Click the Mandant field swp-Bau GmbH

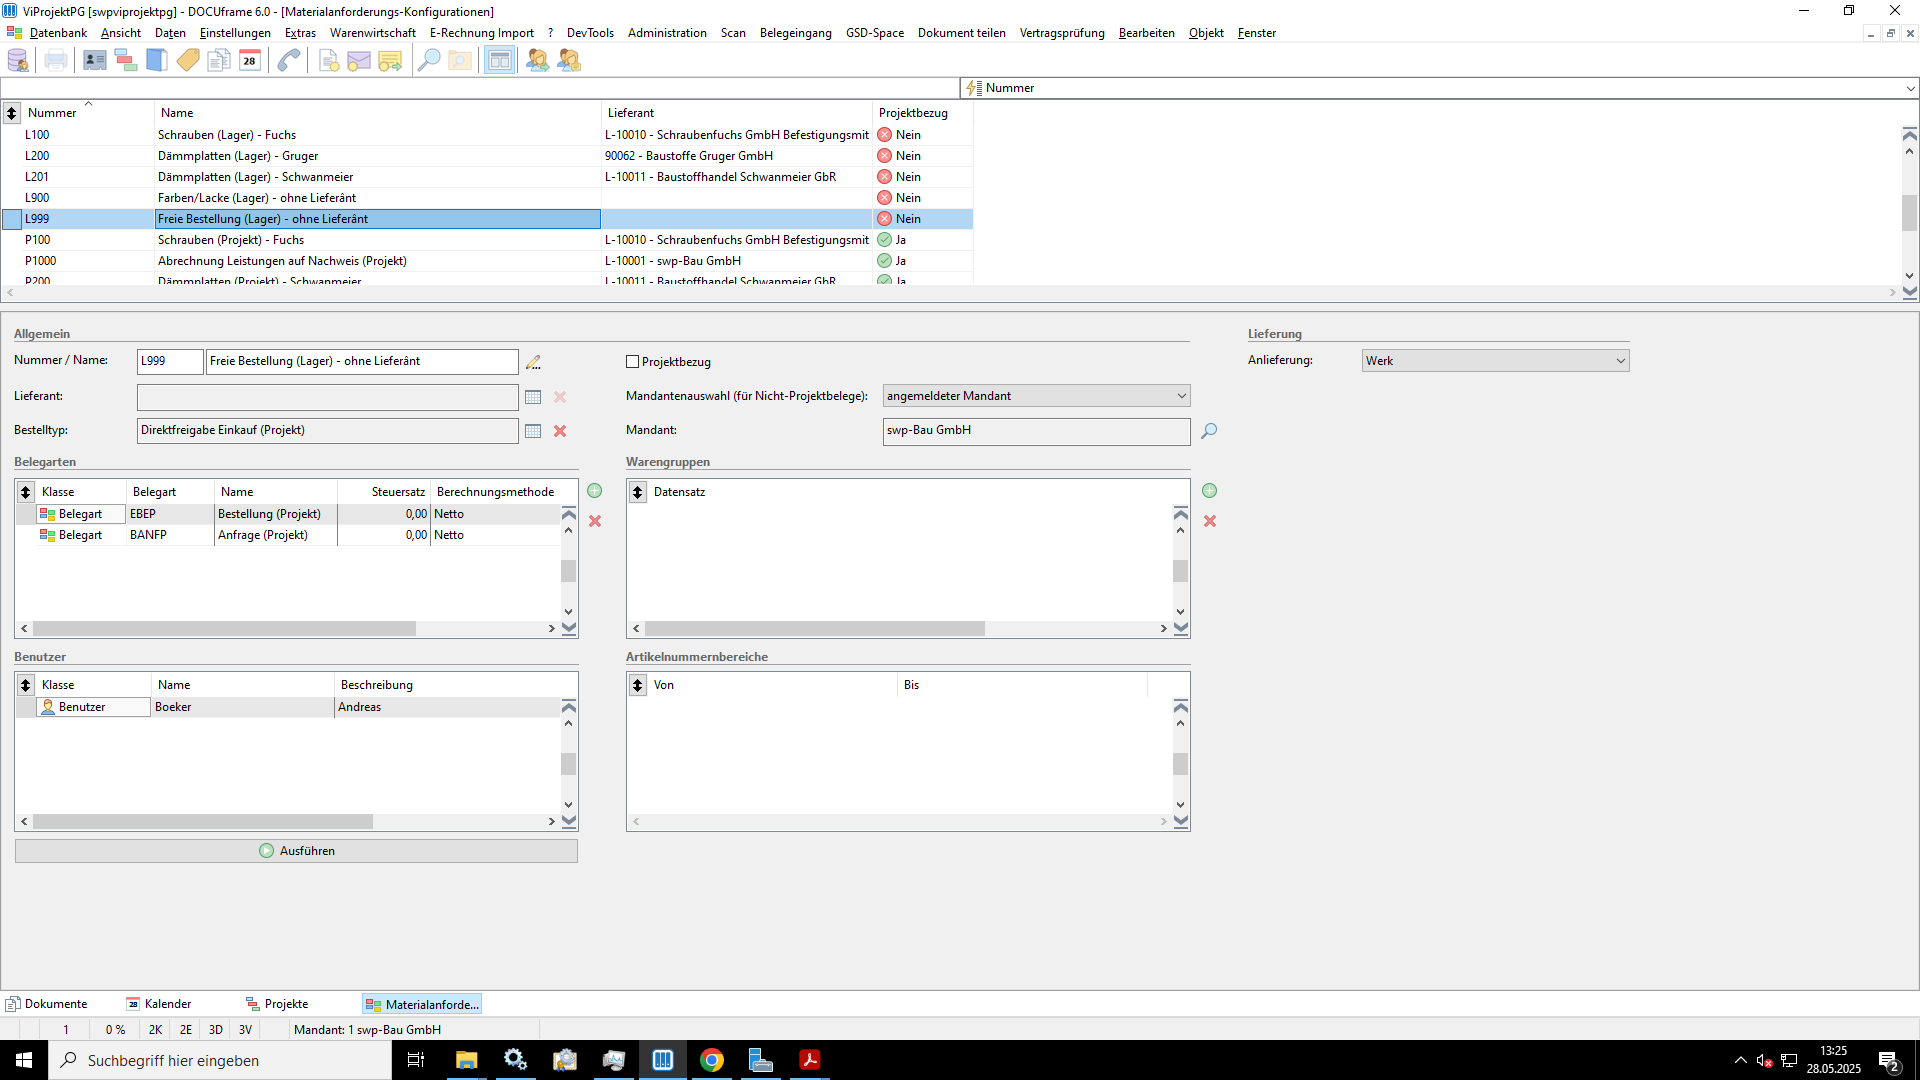1036,431
